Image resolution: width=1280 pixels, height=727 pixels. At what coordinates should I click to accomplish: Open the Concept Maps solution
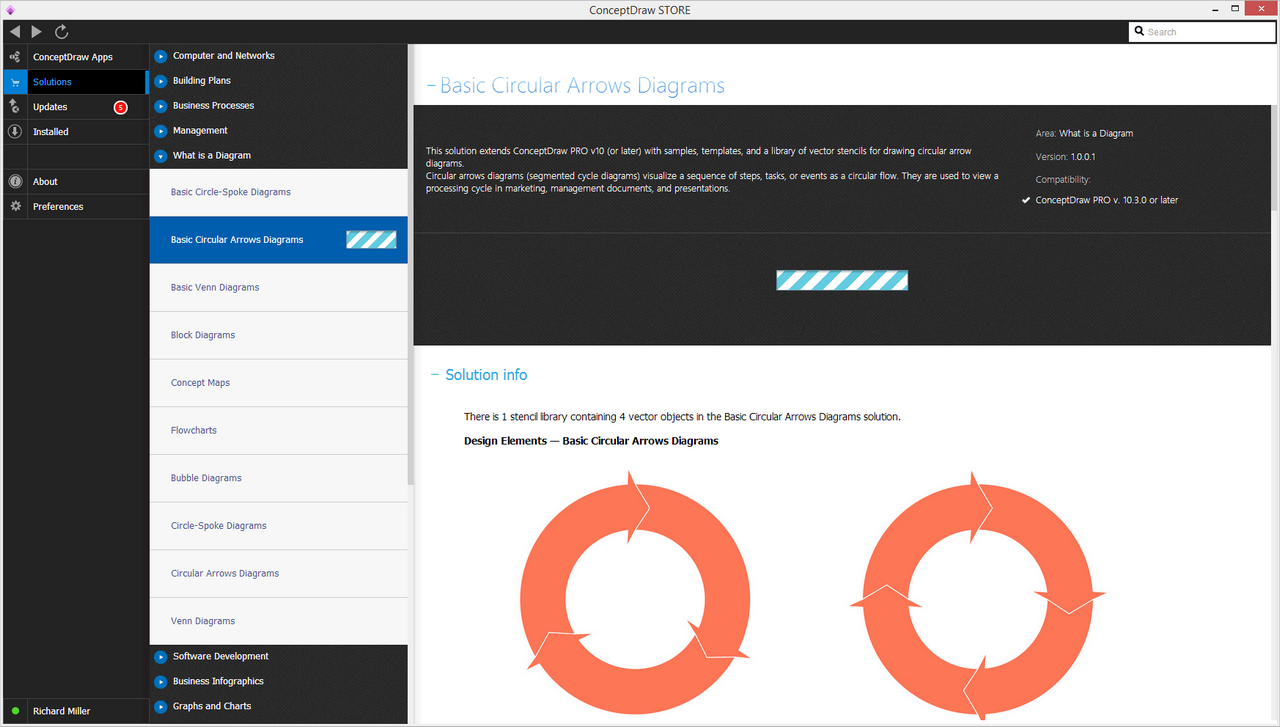[x=279, y=383]
